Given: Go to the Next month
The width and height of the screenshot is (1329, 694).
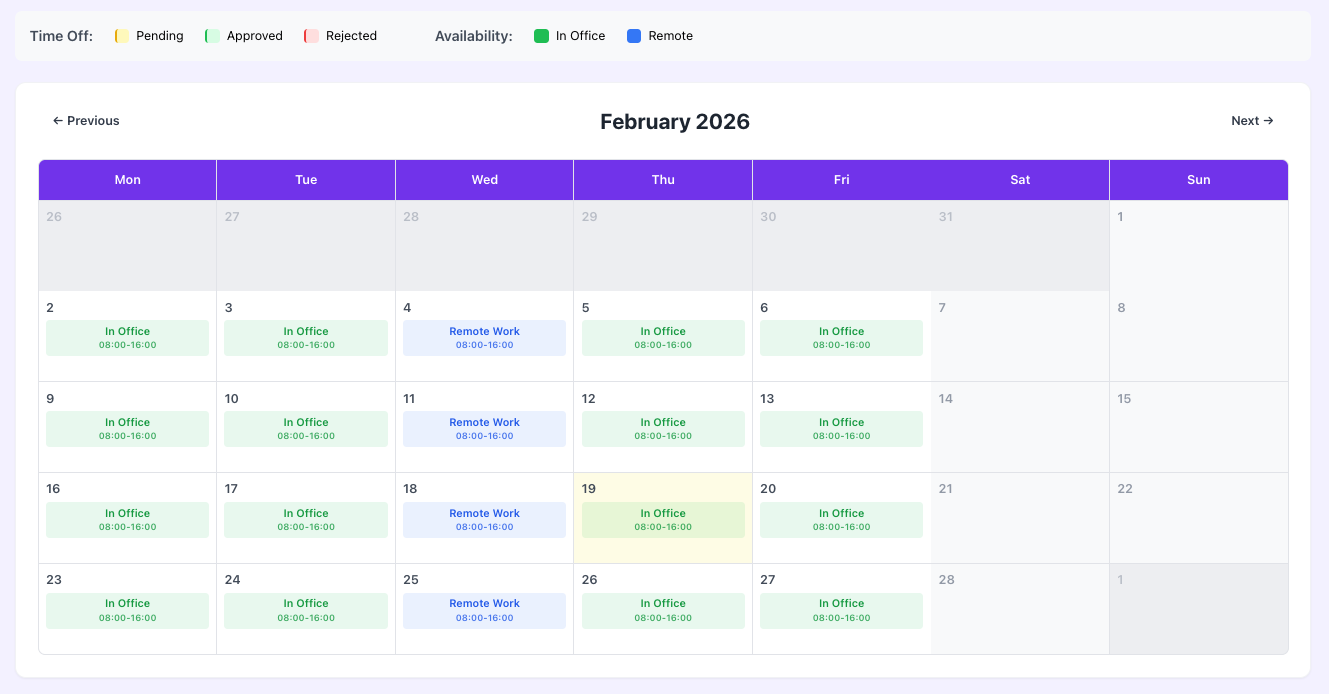Looking at the screenshot, I should point(1252,121).
